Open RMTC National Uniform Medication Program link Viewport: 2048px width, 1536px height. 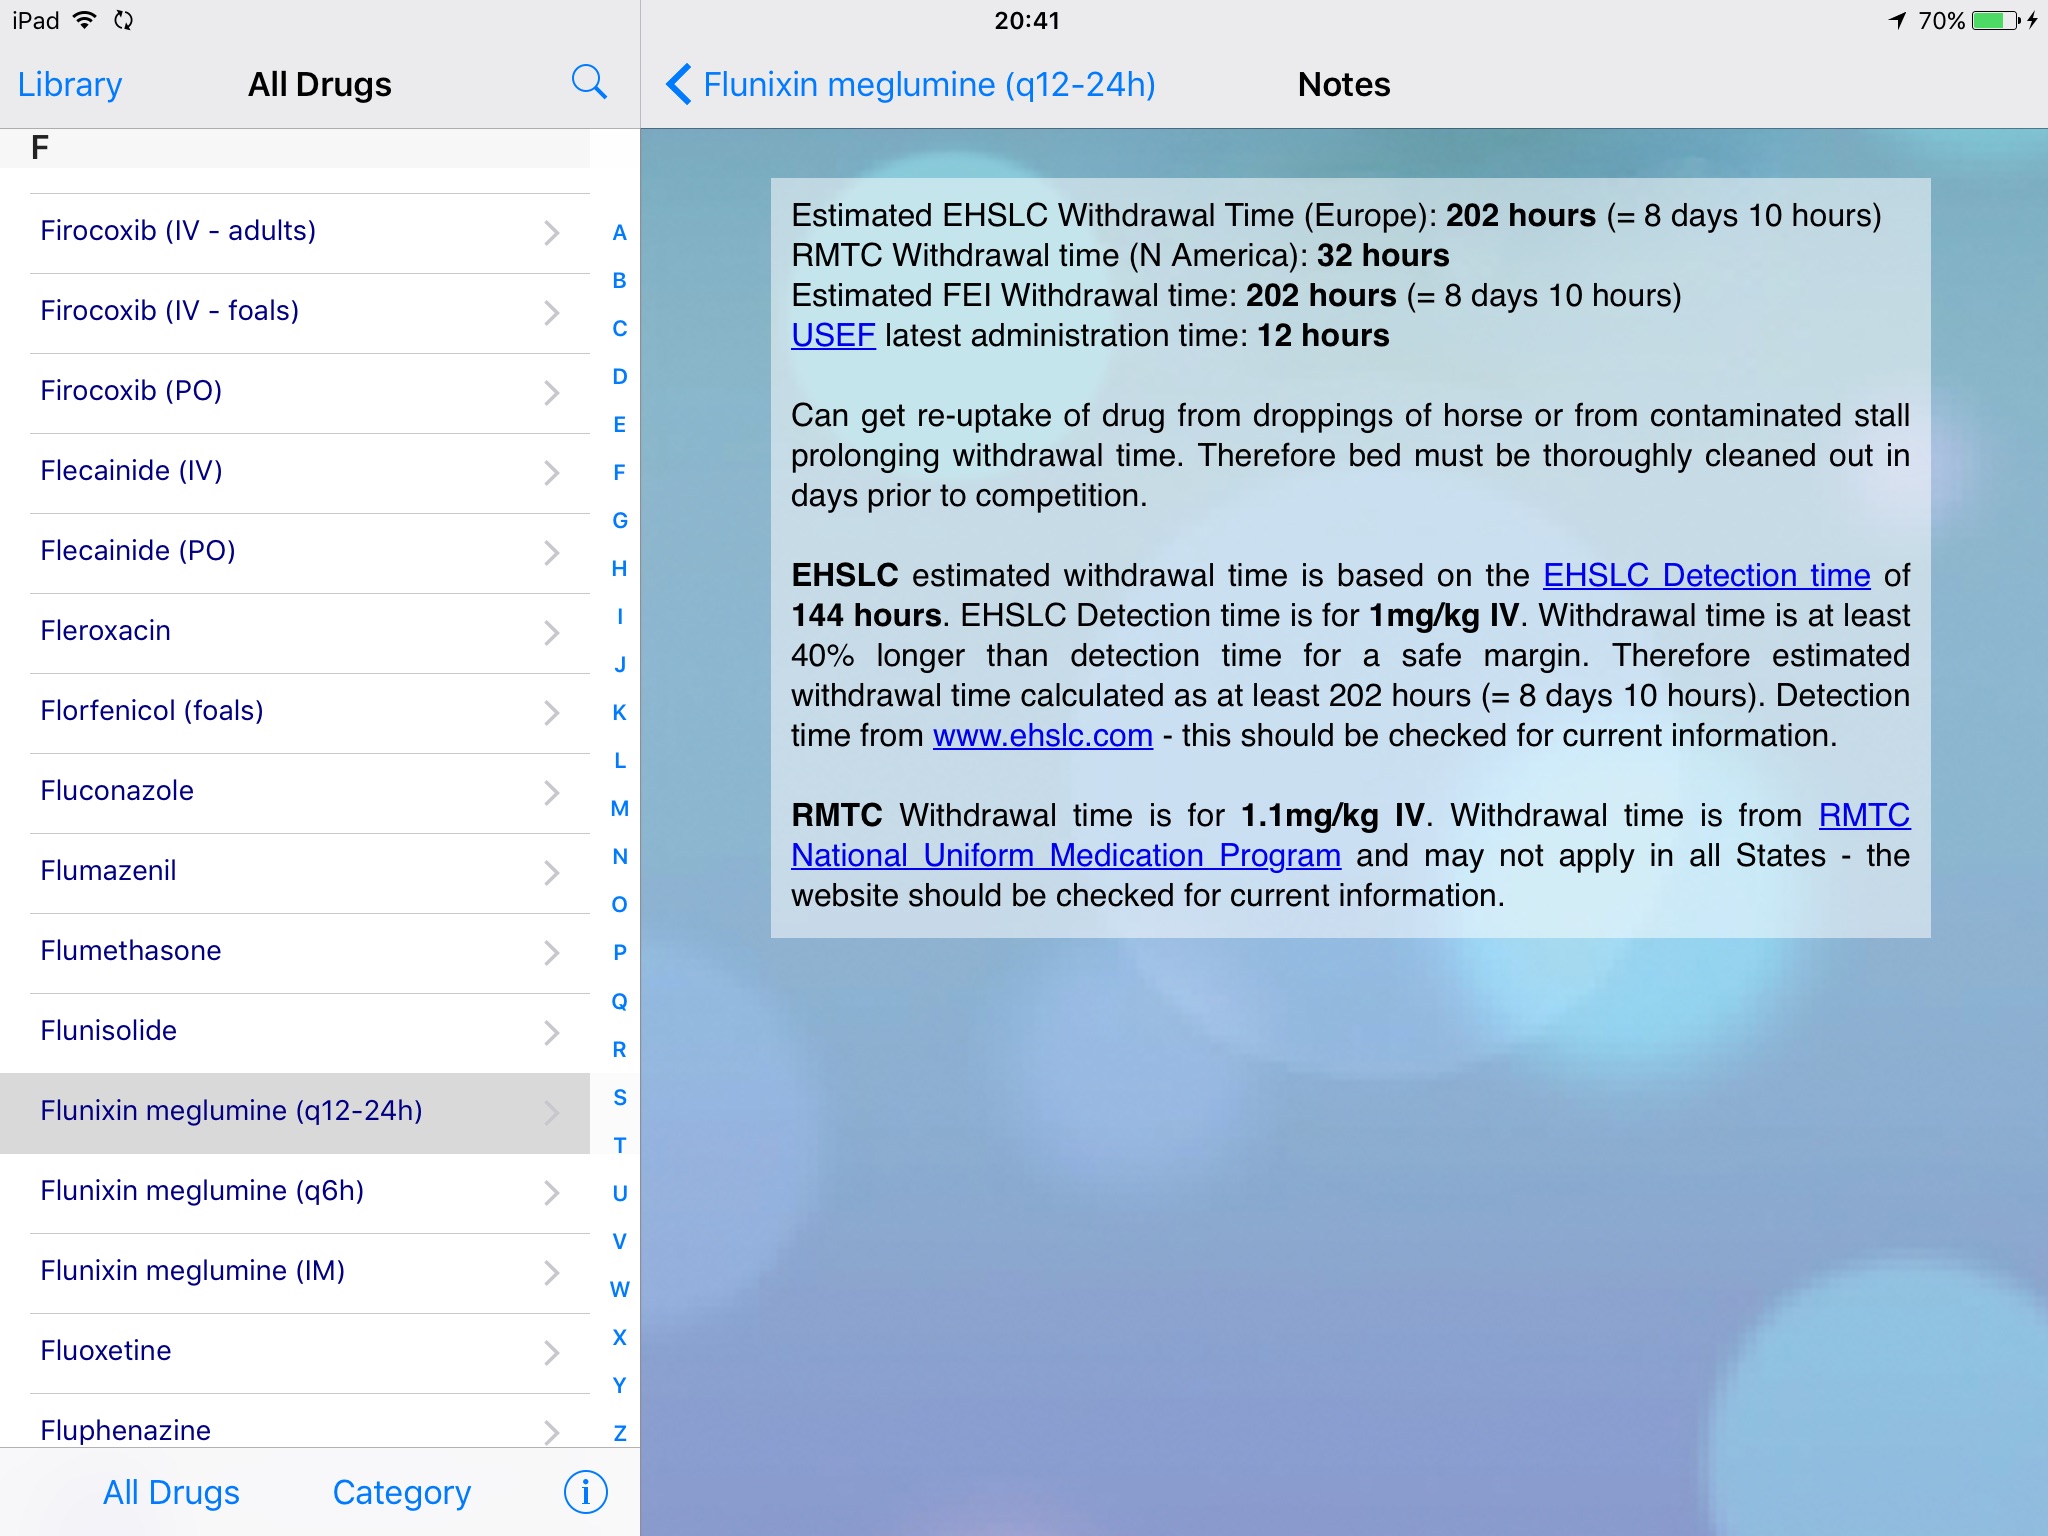[x=1066, y=855]
